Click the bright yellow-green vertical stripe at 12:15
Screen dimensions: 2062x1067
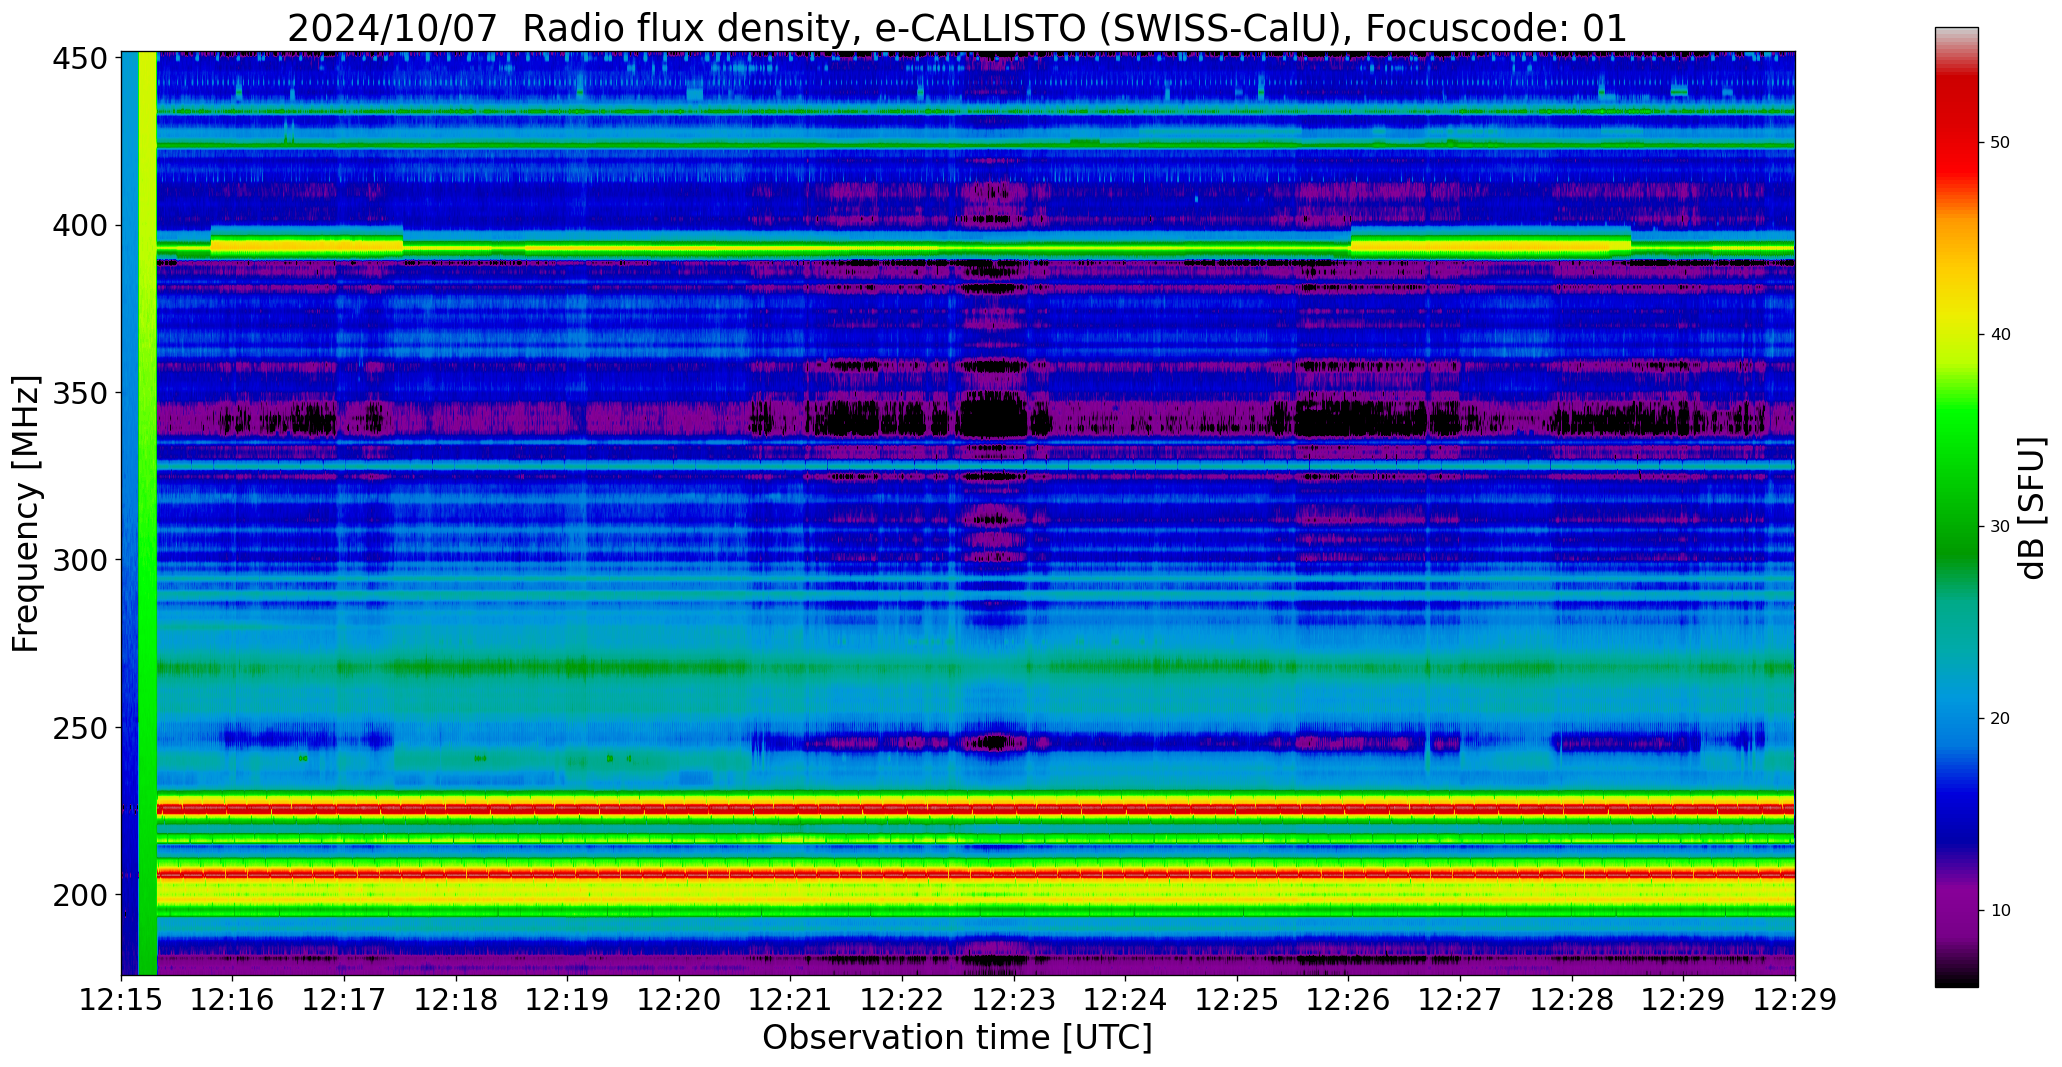point(148,513)
